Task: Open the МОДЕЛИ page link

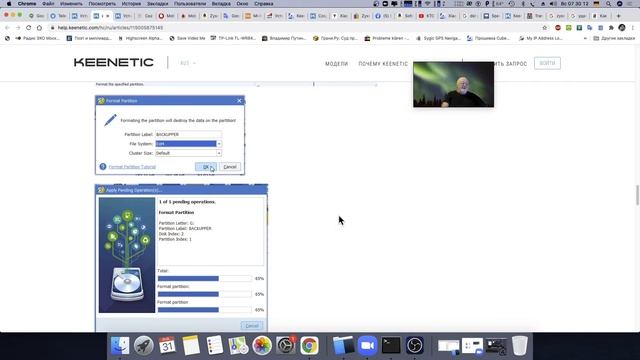Action: (x=337, y=64)
